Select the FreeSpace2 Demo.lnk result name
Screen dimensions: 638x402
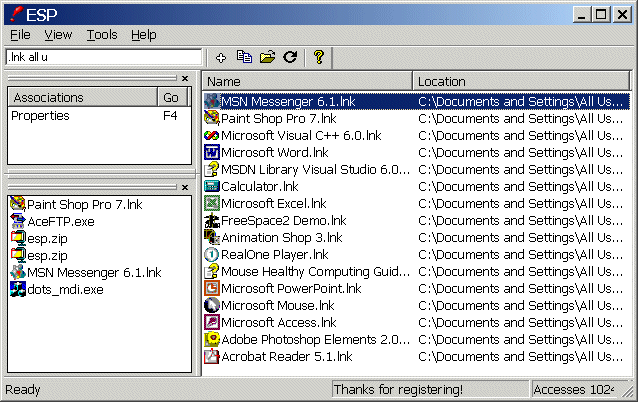(284, 221)
